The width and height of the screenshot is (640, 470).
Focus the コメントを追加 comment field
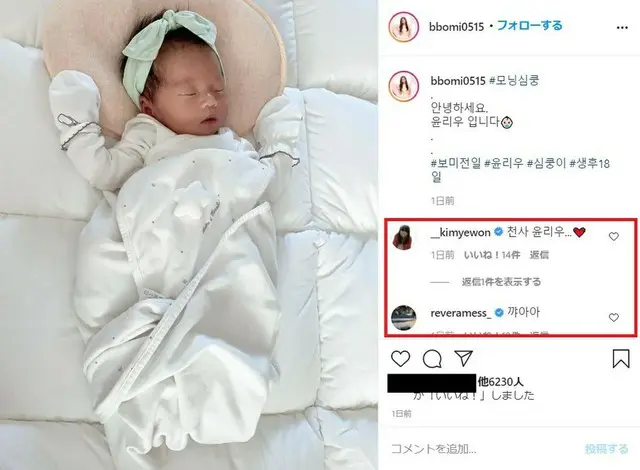coord(482,449)
